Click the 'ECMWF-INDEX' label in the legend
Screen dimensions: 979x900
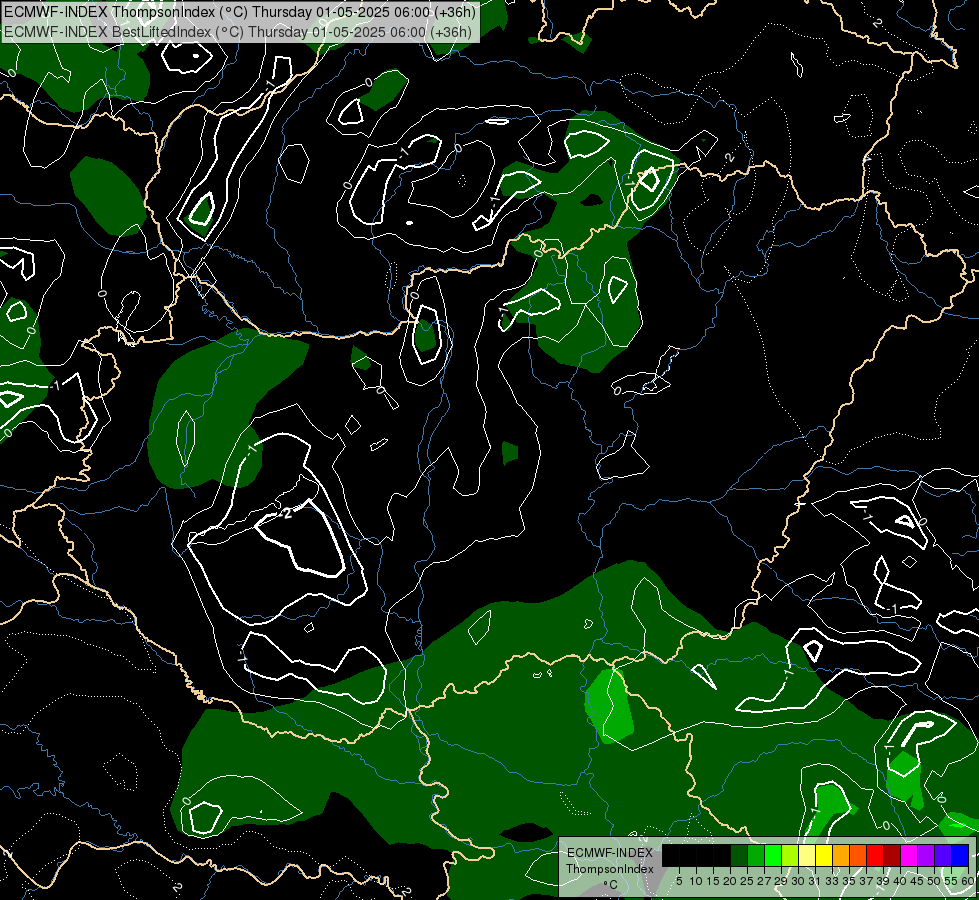pyautogui.click(x=610, y=853)
